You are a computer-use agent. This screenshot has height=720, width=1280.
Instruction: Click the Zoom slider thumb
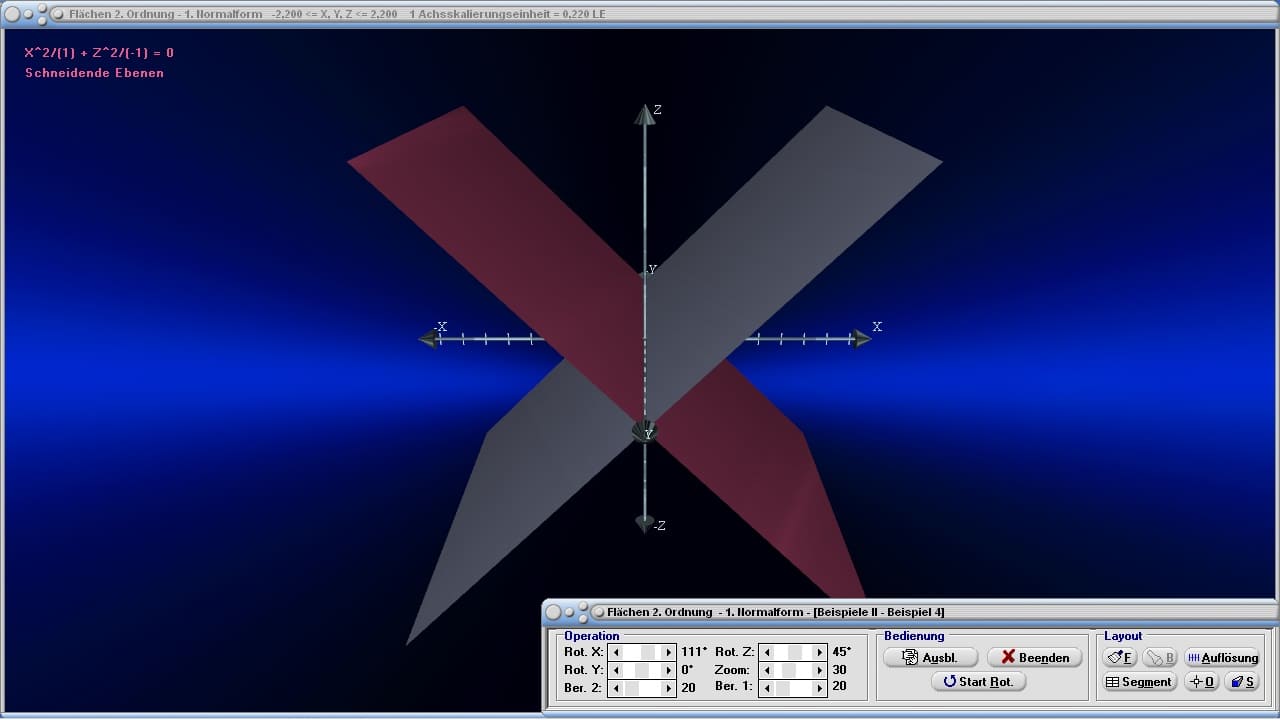click(x=789, y=670)
